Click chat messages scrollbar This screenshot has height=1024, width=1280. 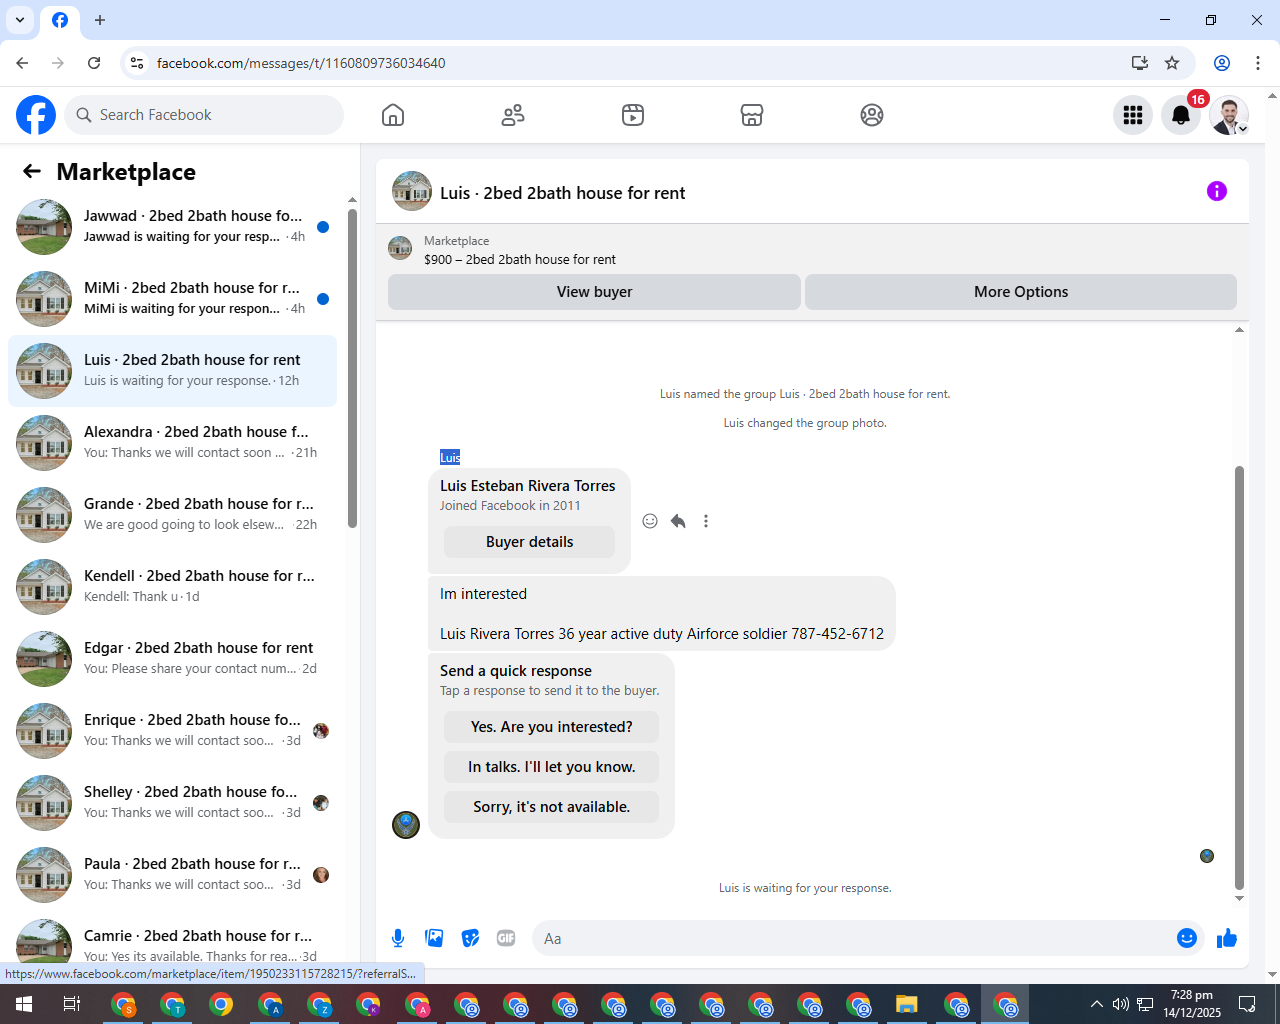(1240, 677)
